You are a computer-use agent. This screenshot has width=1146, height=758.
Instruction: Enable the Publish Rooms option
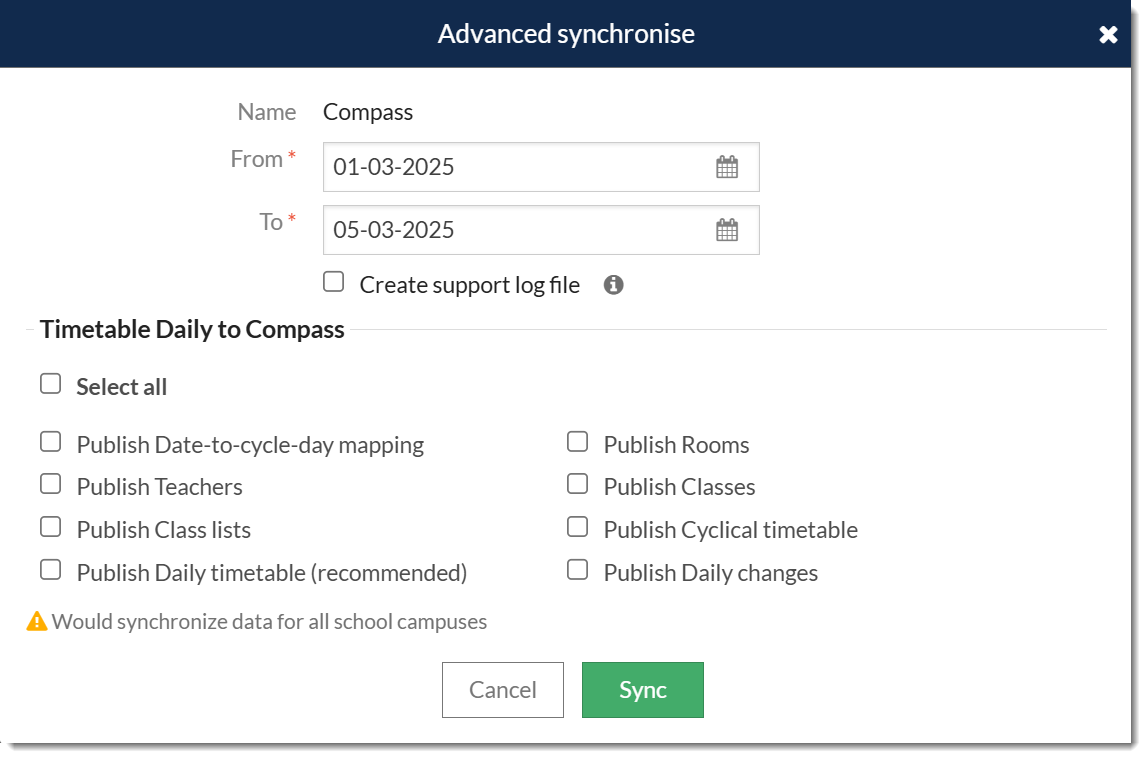pos(577,442)
